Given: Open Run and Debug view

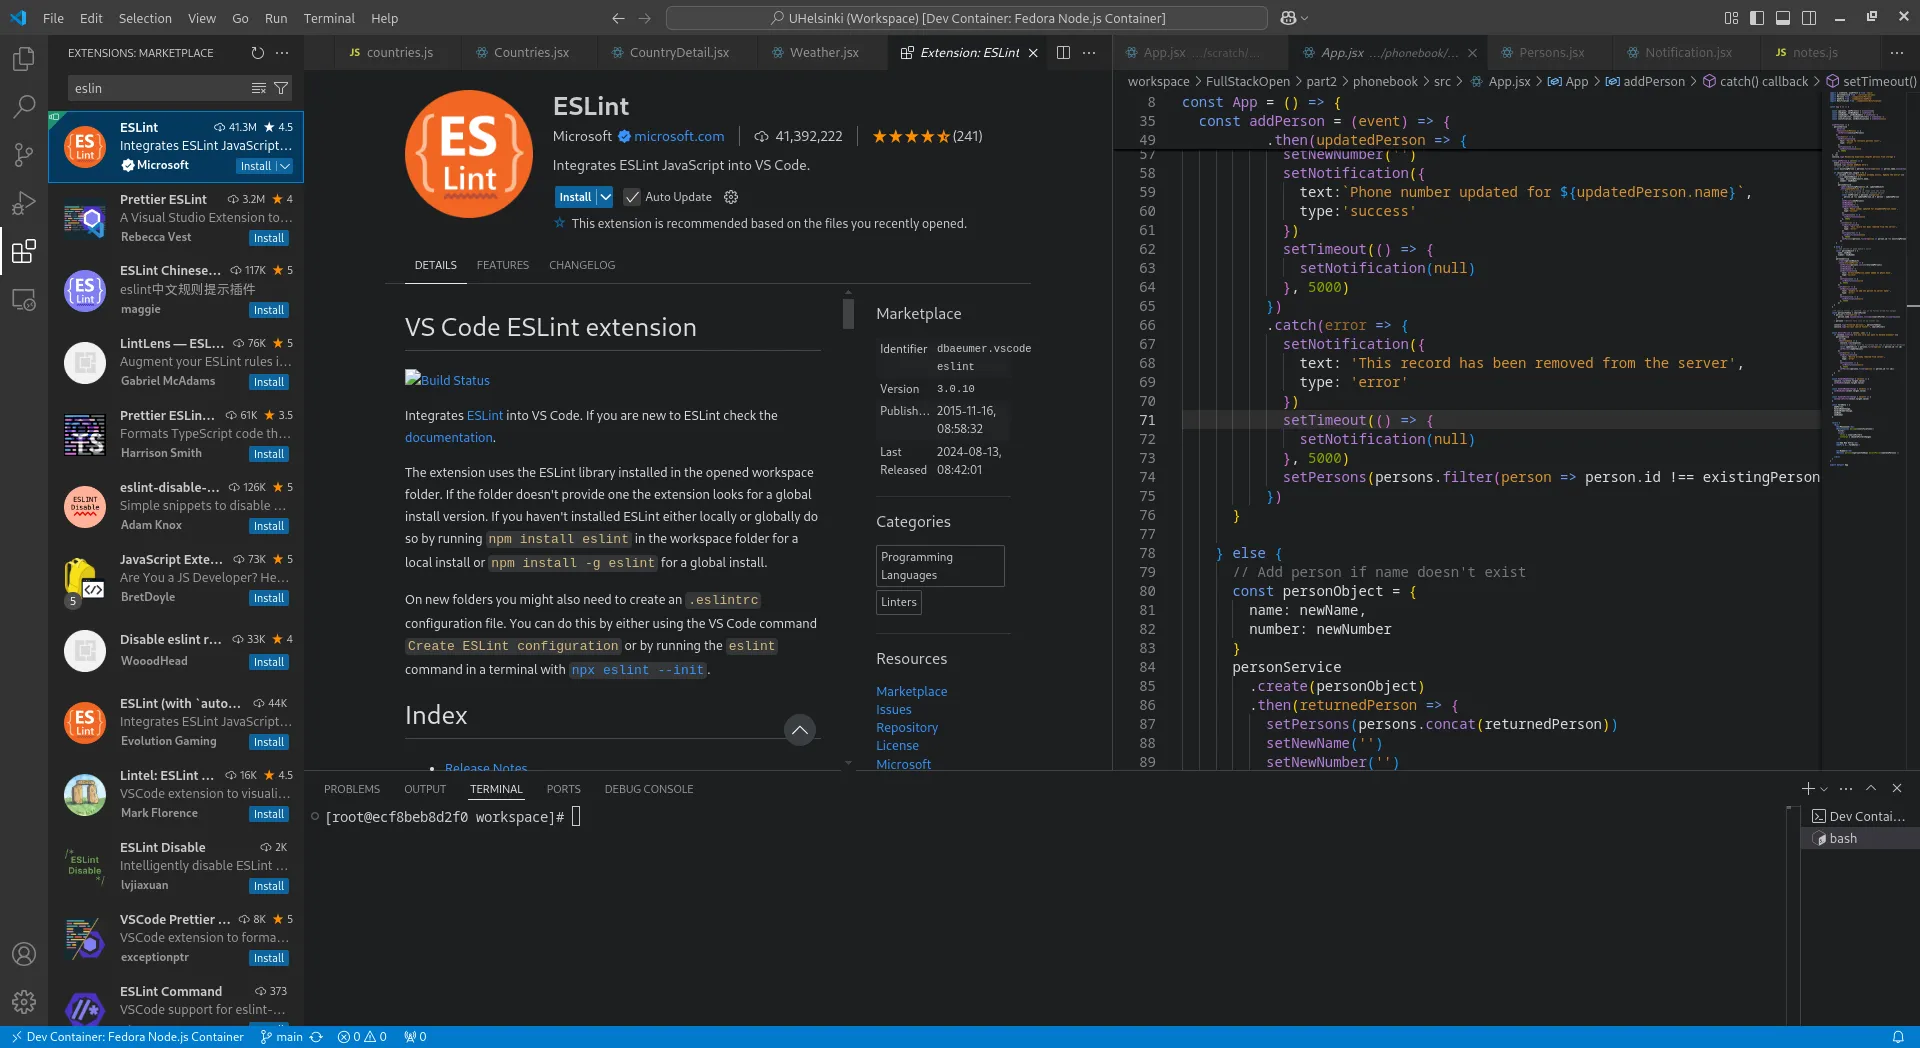Looking at the screenshot, I should pos(24,203).
